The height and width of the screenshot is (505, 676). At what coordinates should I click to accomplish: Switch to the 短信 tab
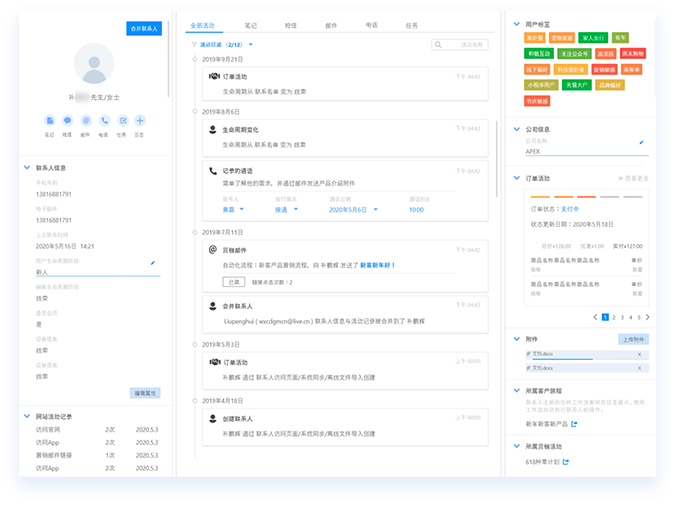click(x=291, y=25)
